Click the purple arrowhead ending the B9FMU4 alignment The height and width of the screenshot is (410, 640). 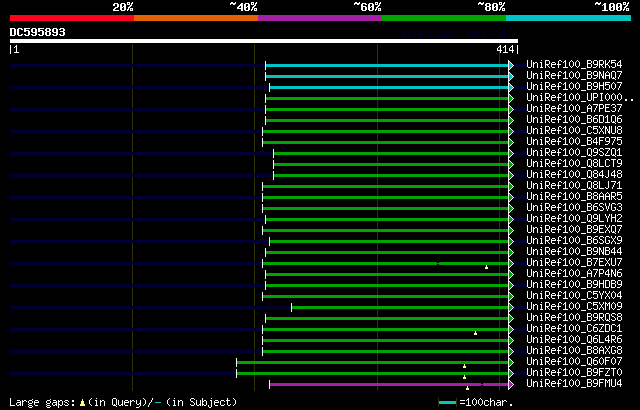[511, 385]
